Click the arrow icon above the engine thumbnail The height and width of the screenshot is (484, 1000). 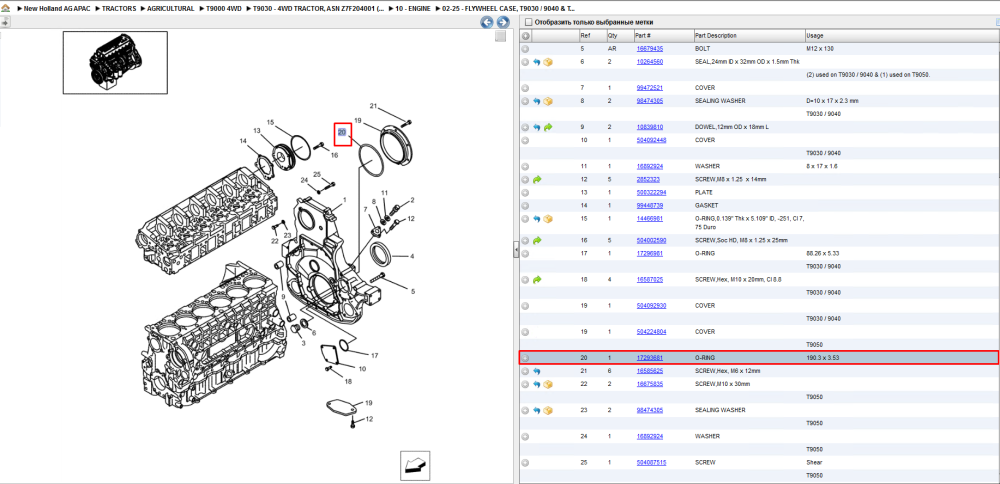point(5,22)
